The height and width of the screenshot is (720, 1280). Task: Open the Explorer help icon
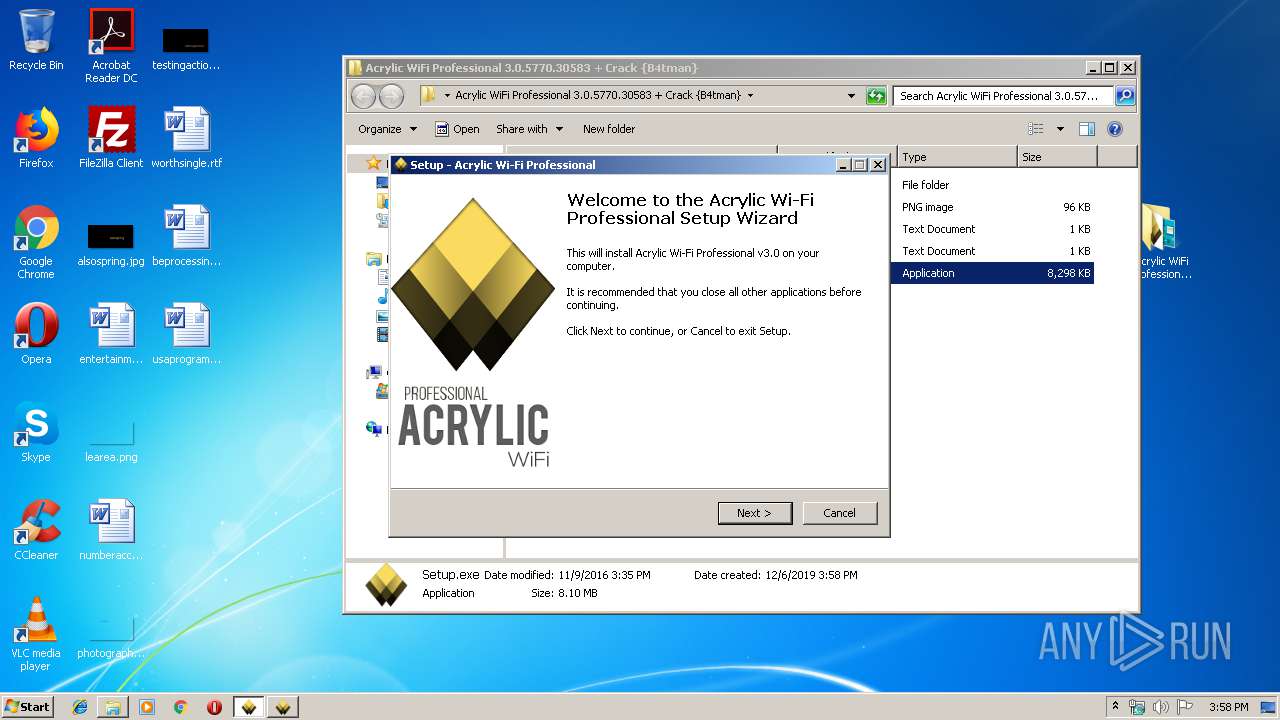(x=1115, y=129)
